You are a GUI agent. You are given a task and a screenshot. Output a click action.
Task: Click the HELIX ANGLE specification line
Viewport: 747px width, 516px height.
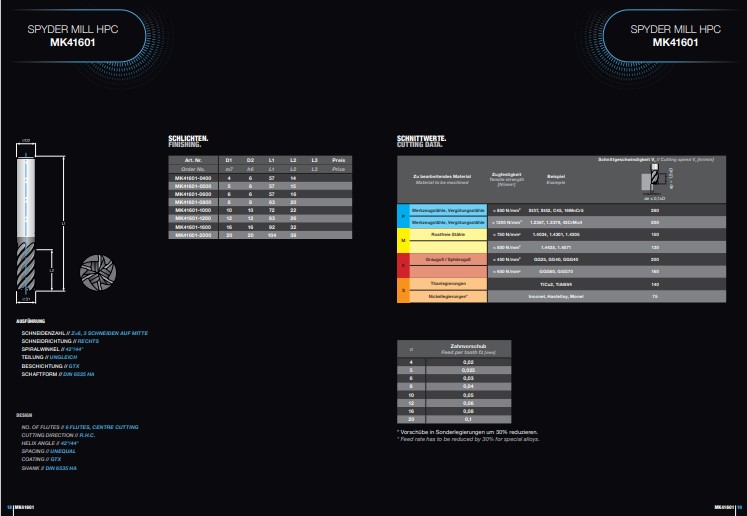(50, 443)
